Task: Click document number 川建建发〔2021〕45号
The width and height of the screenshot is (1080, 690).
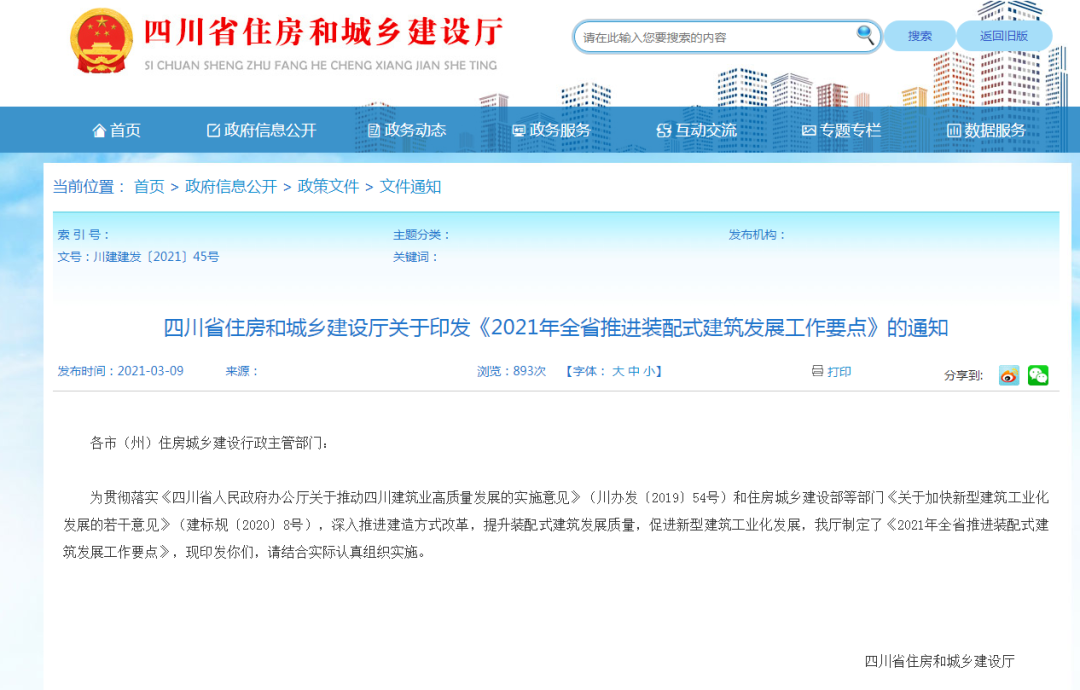Action: click(x=156, y=257)
